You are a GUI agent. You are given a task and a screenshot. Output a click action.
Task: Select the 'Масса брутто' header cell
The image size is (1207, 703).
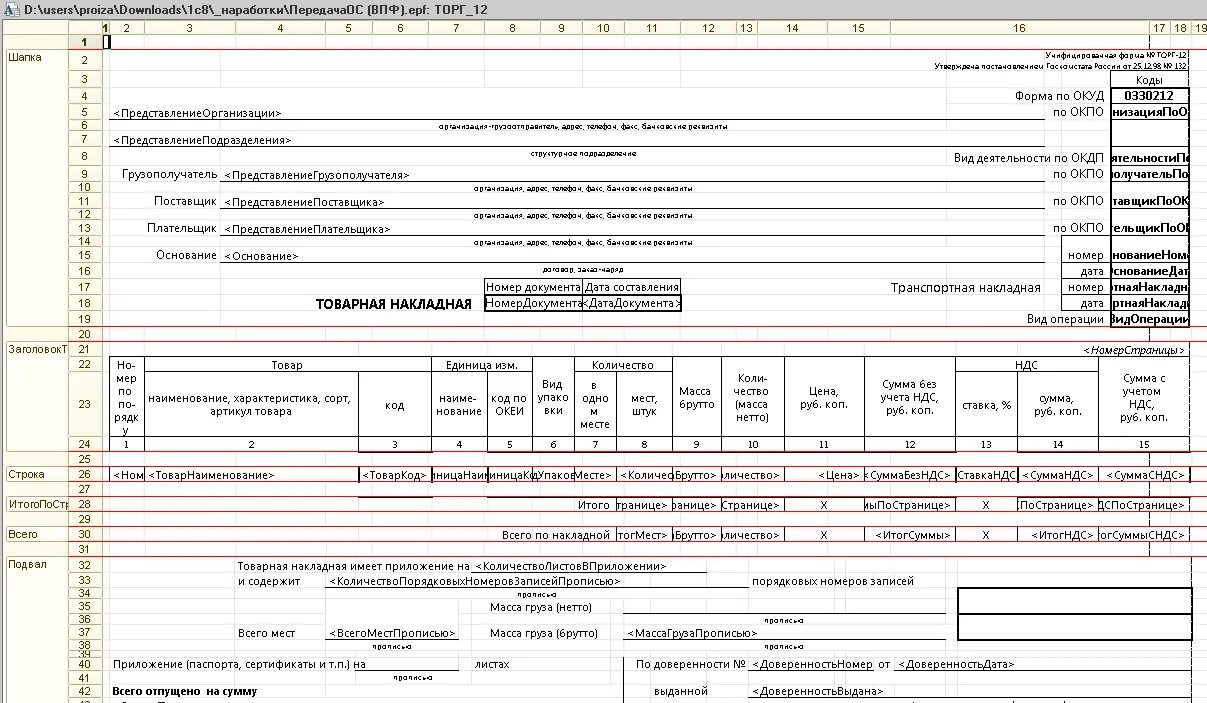click(x=695, y=398)
